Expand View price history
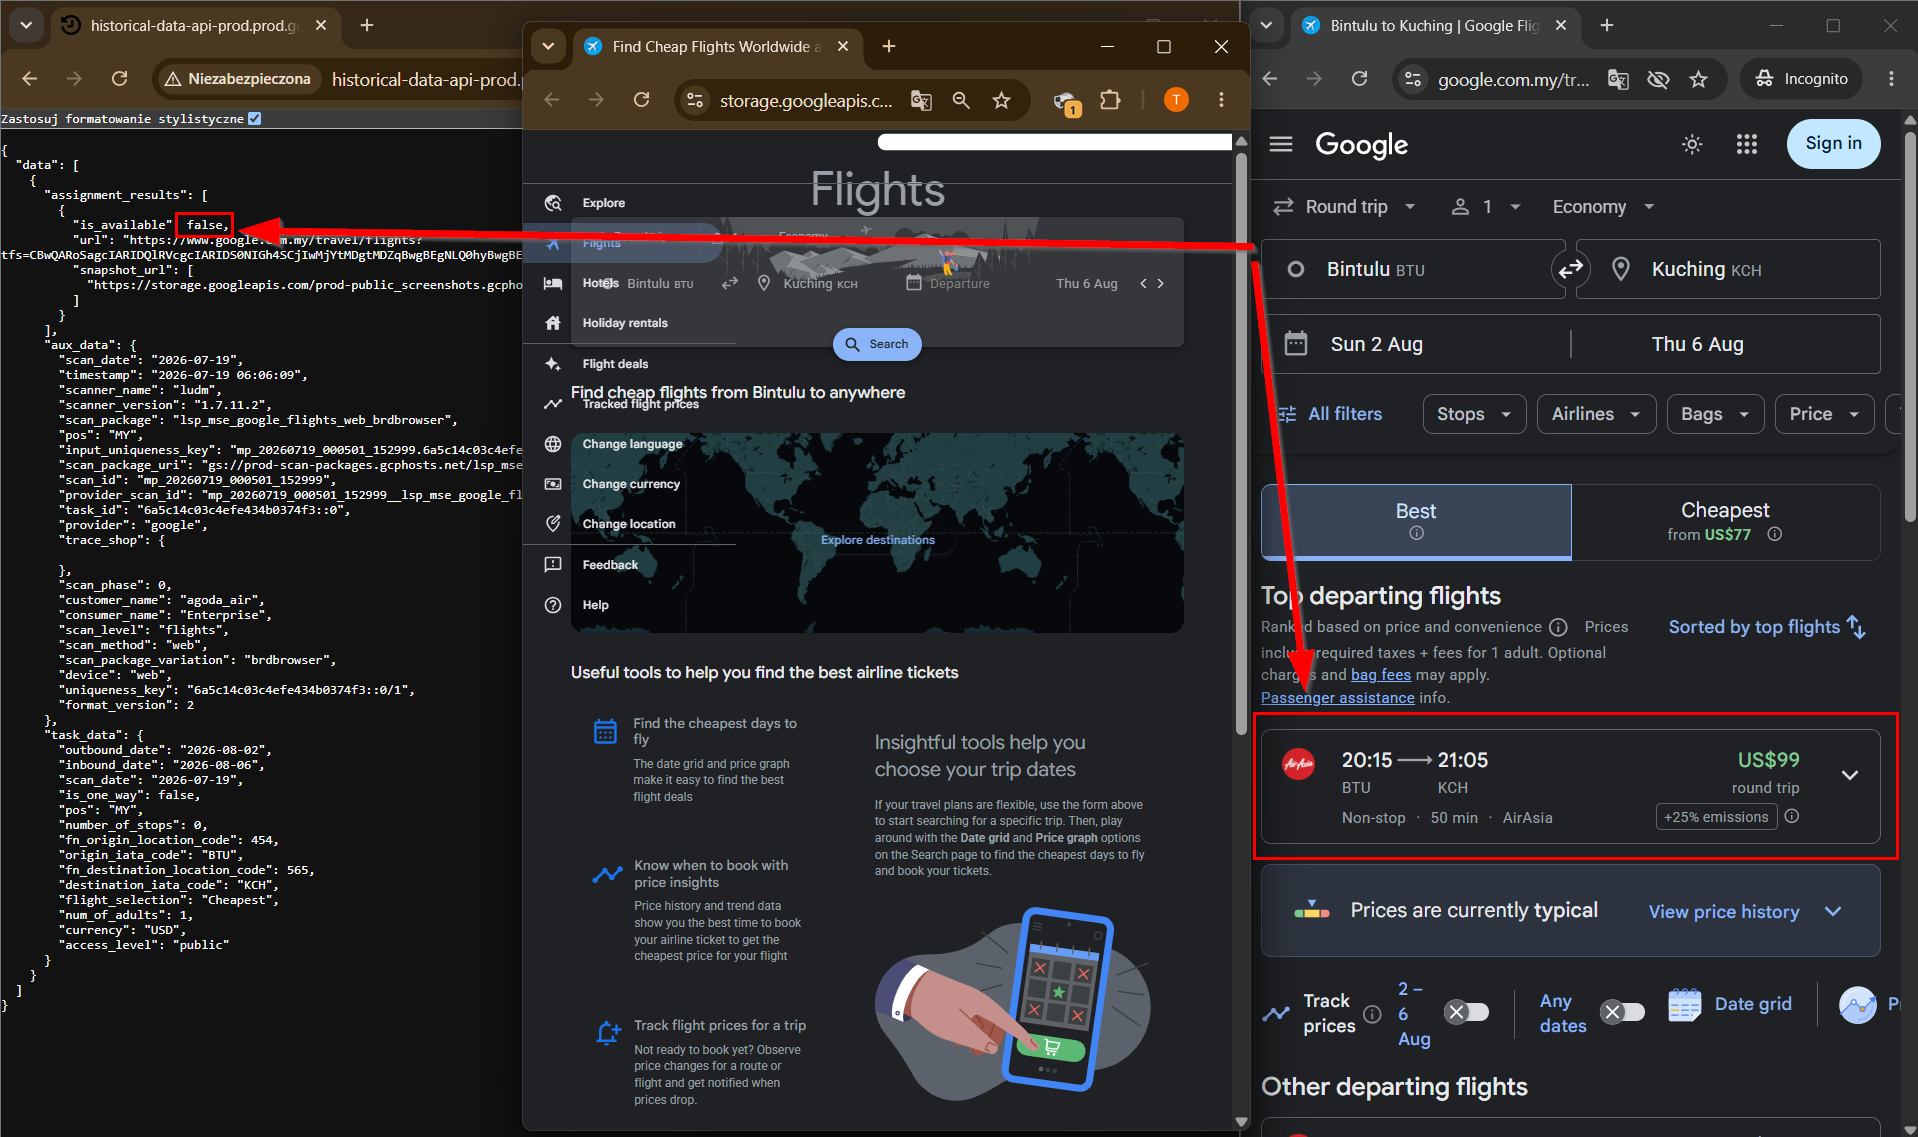1918x1137 pixels. (1745, 911)
